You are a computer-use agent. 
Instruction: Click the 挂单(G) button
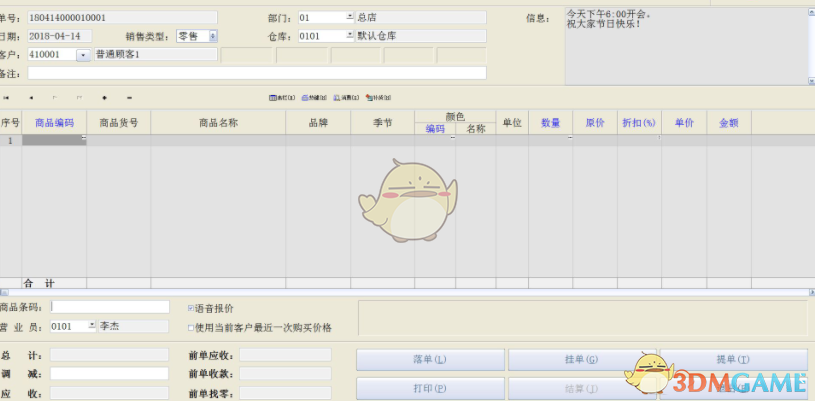coord(582,360)
